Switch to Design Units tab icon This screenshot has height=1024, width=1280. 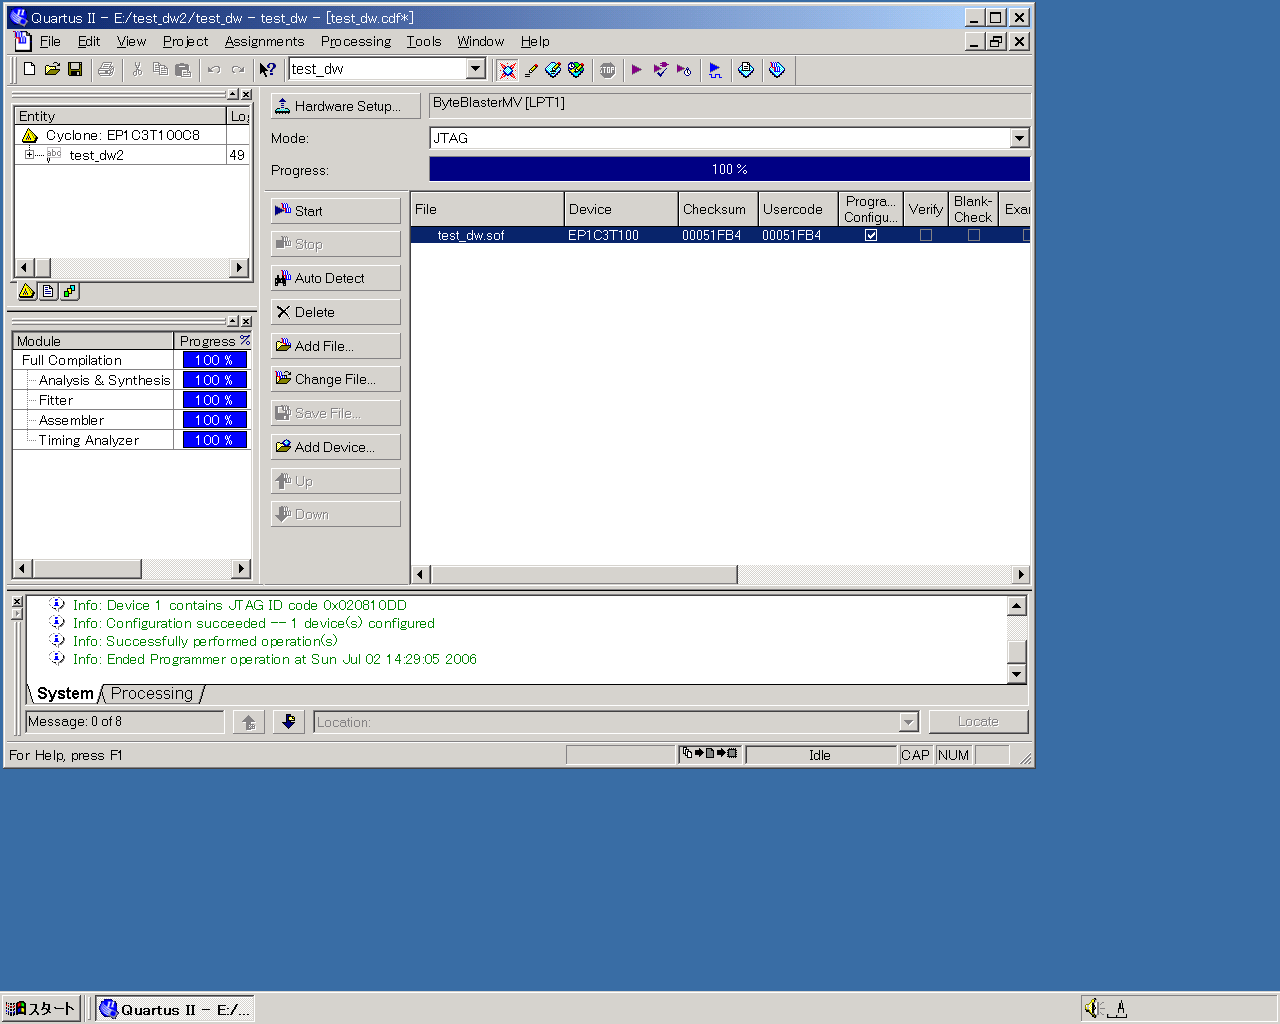point(69,292)
